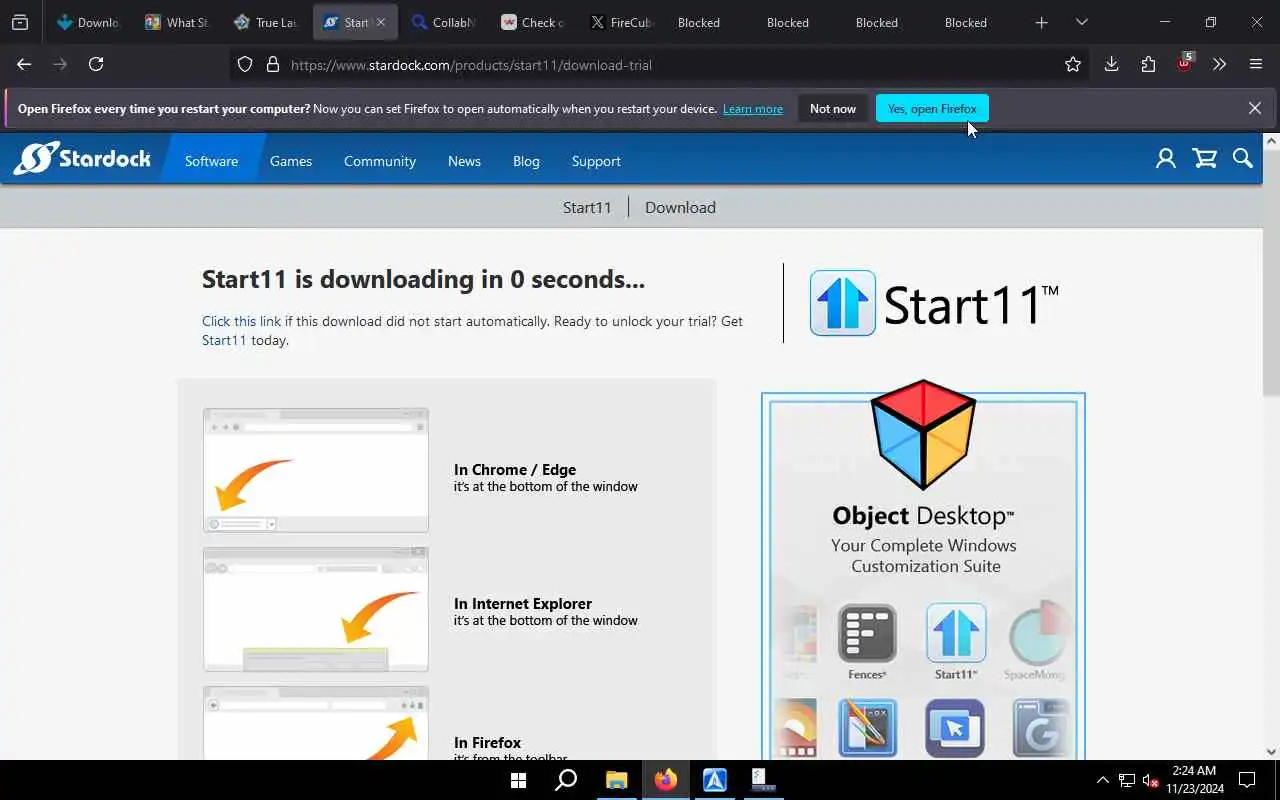
Task: Click Stardock logo in header
Action: tap(82, 158)
